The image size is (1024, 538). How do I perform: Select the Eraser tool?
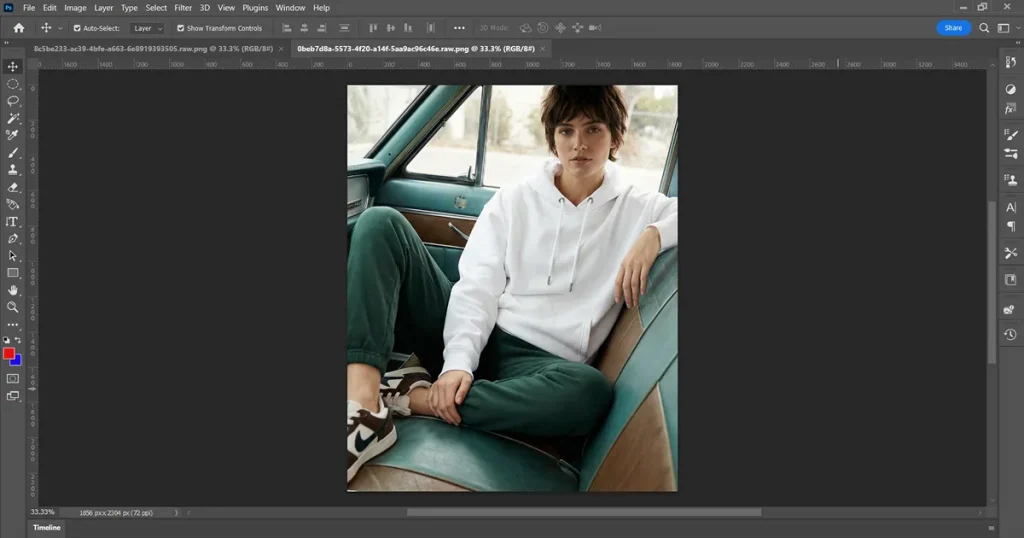pos(13,187)
